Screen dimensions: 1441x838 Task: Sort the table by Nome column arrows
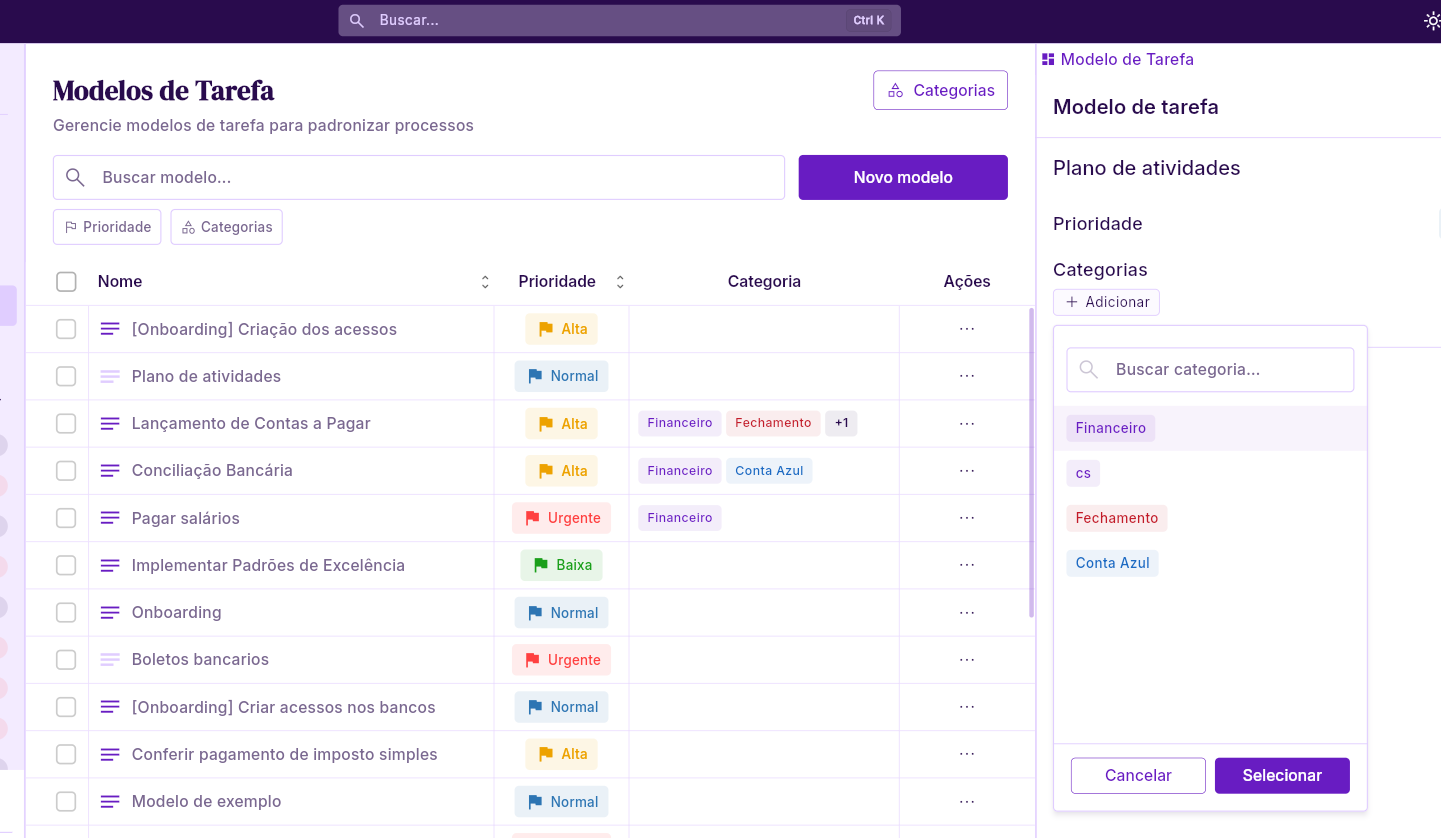(x=485, y=282)
